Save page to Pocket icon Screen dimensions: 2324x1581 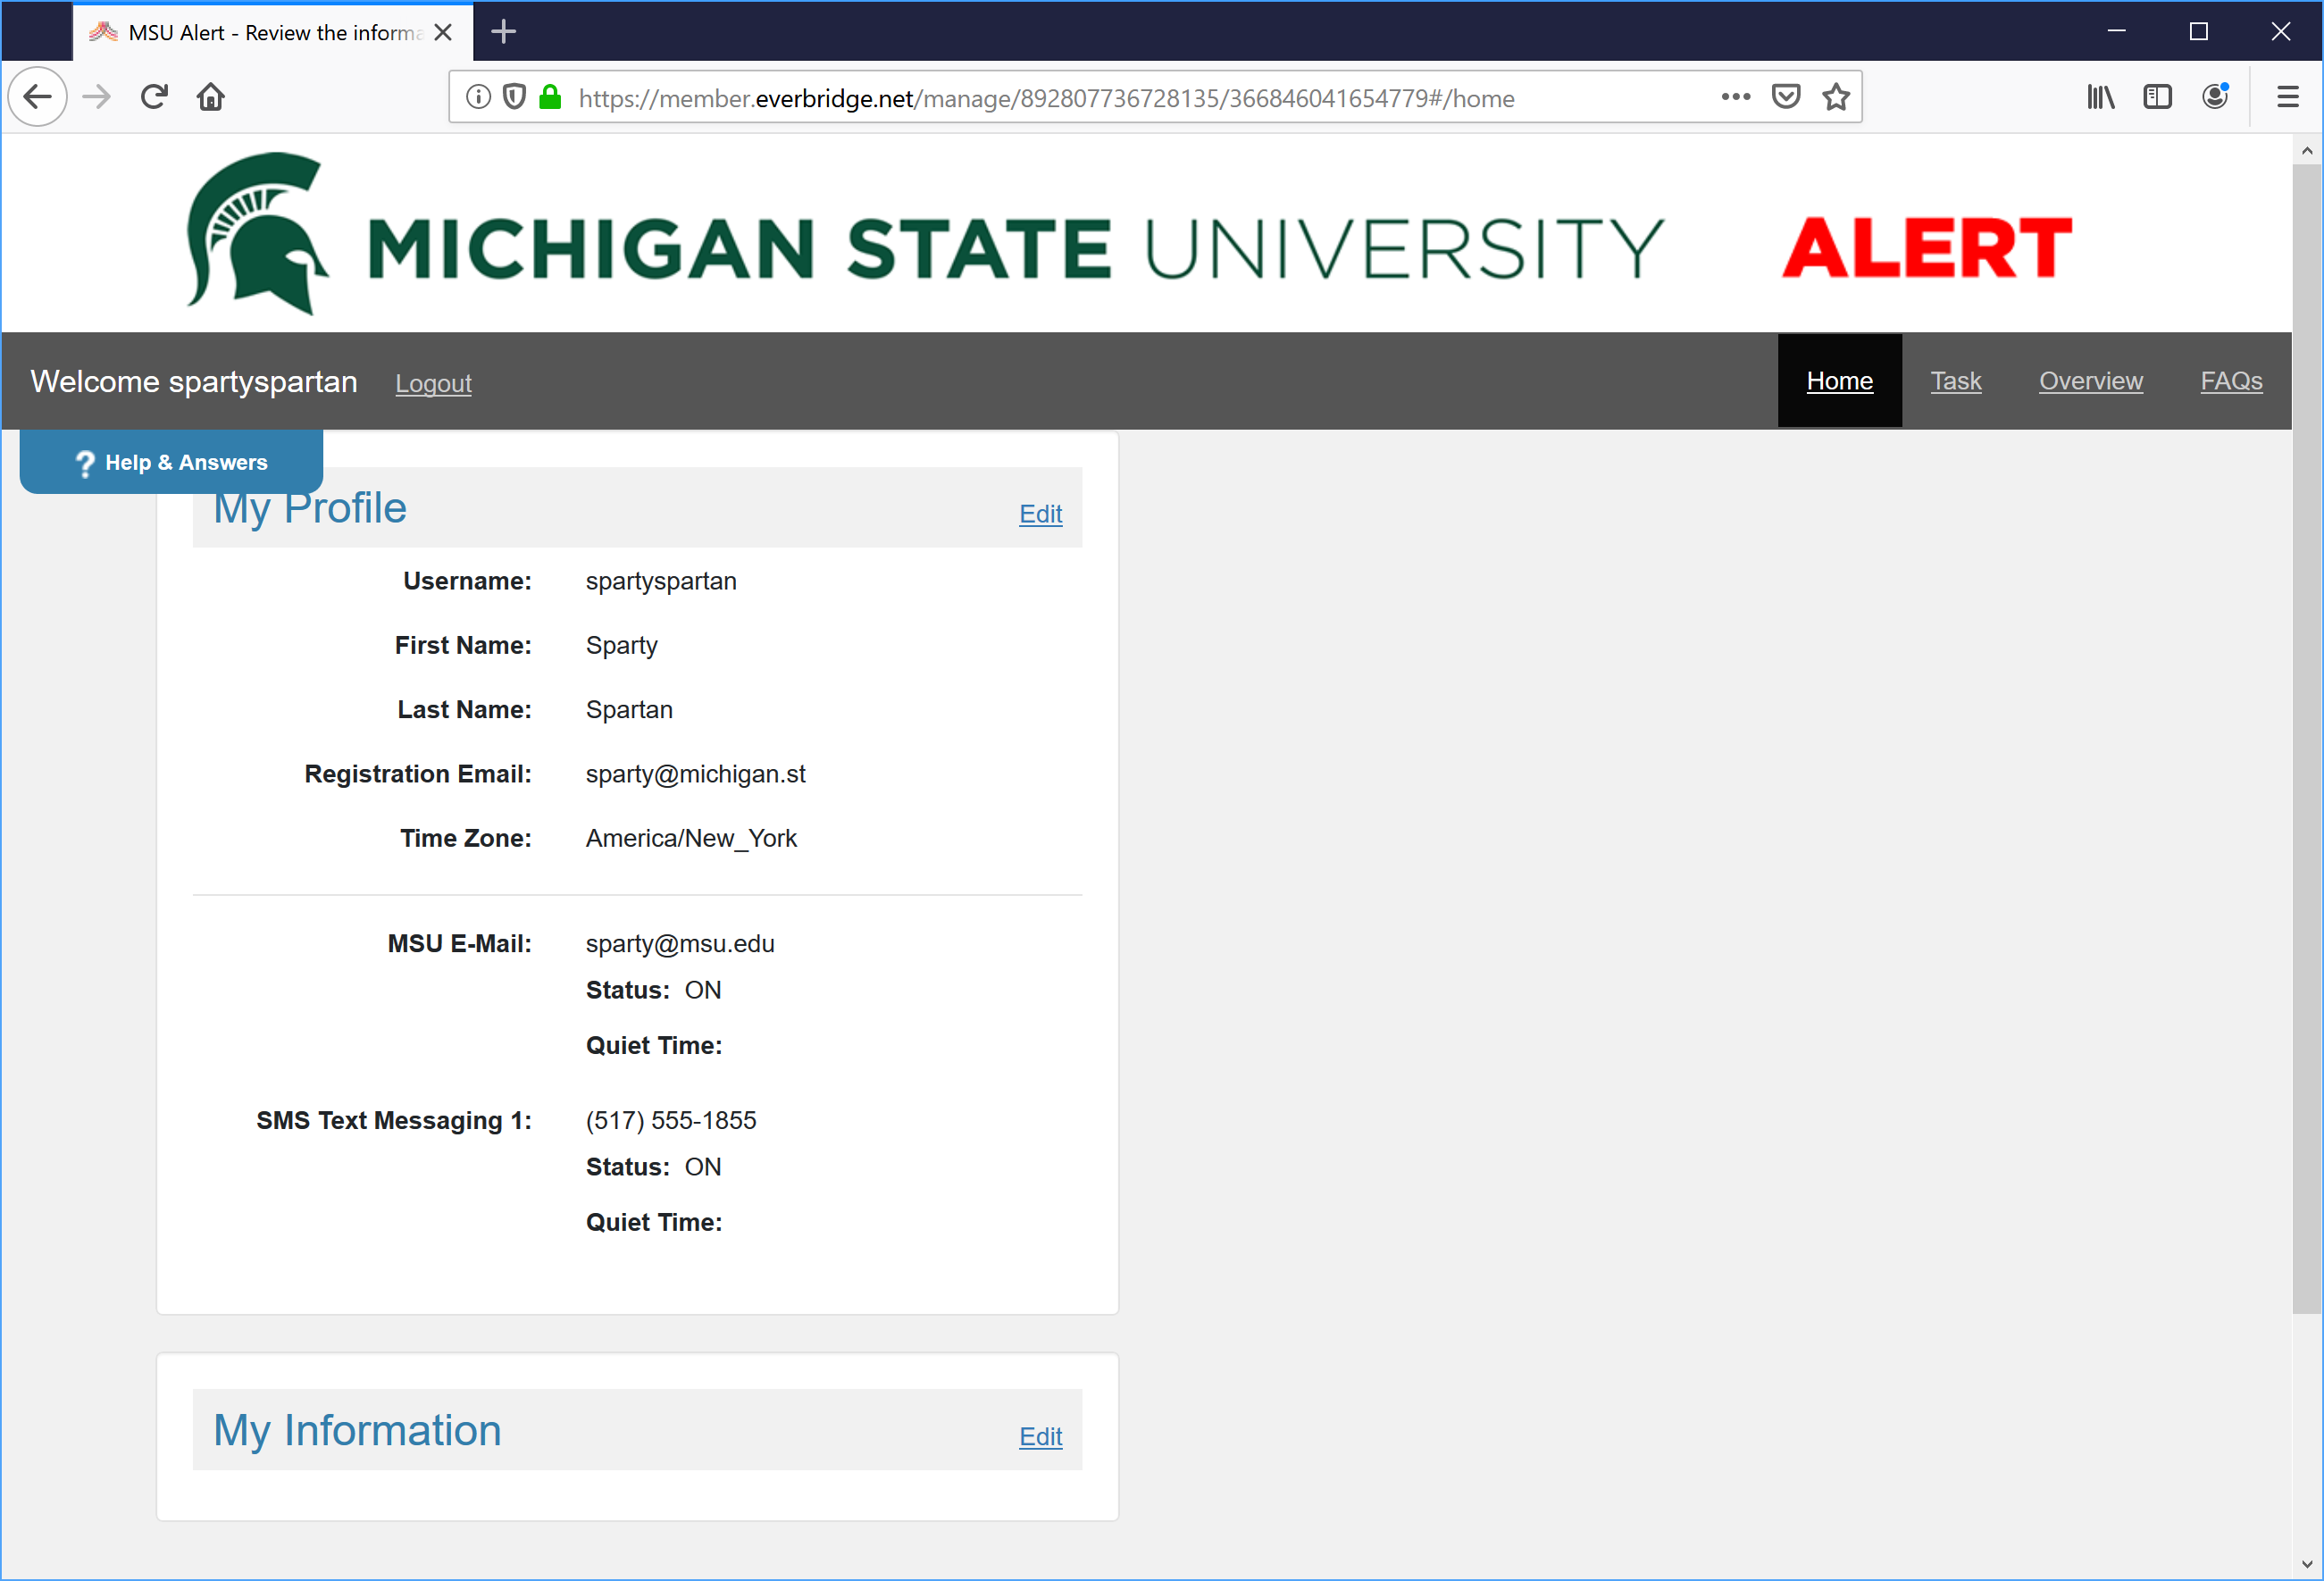click(x=1785, y=97)
